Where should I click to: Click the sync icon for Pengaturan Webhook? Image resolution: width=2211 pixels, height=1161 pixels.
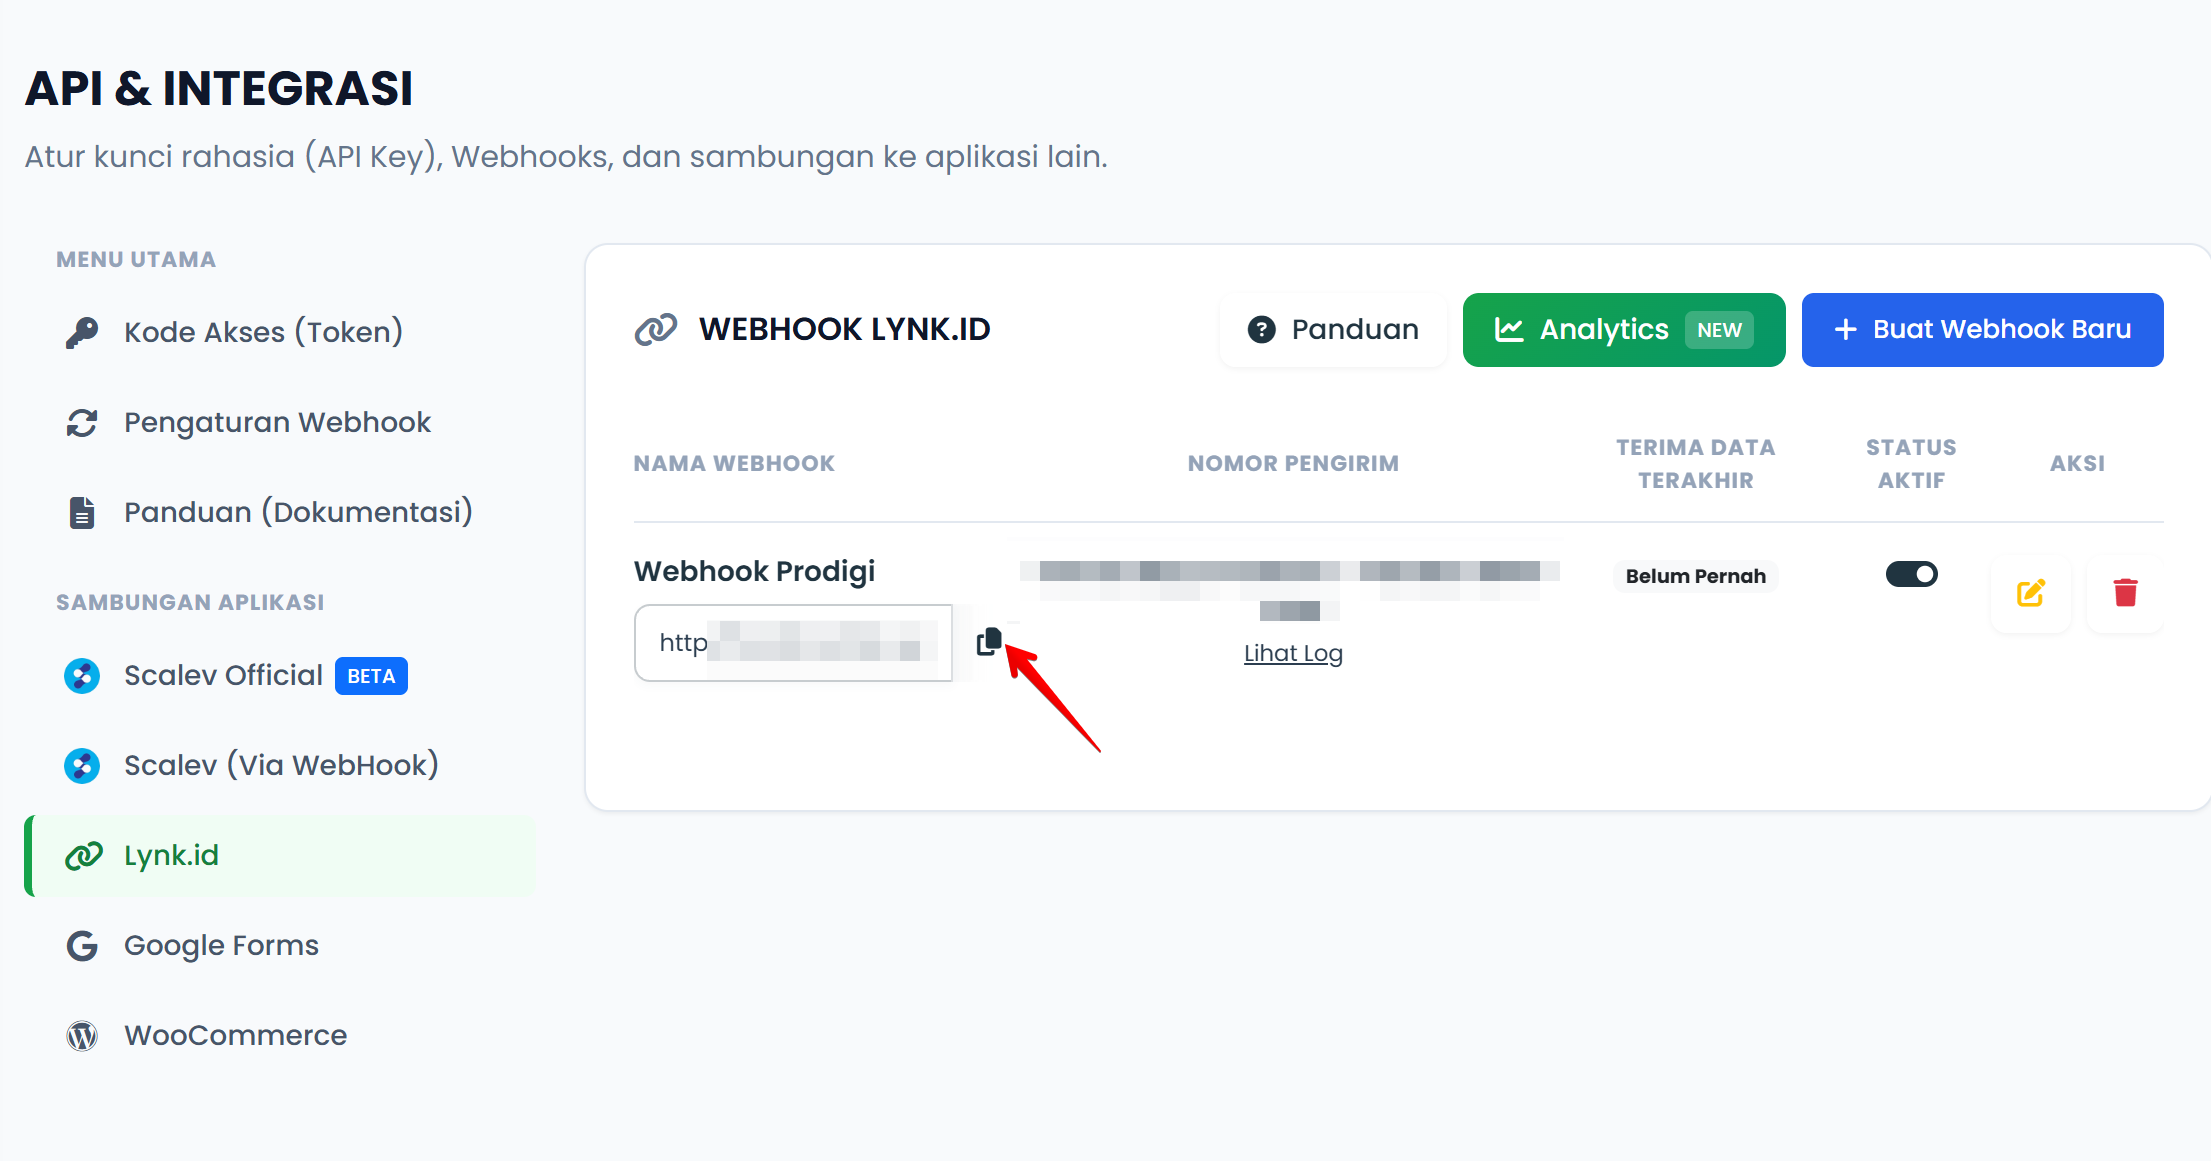click(82, 423)
